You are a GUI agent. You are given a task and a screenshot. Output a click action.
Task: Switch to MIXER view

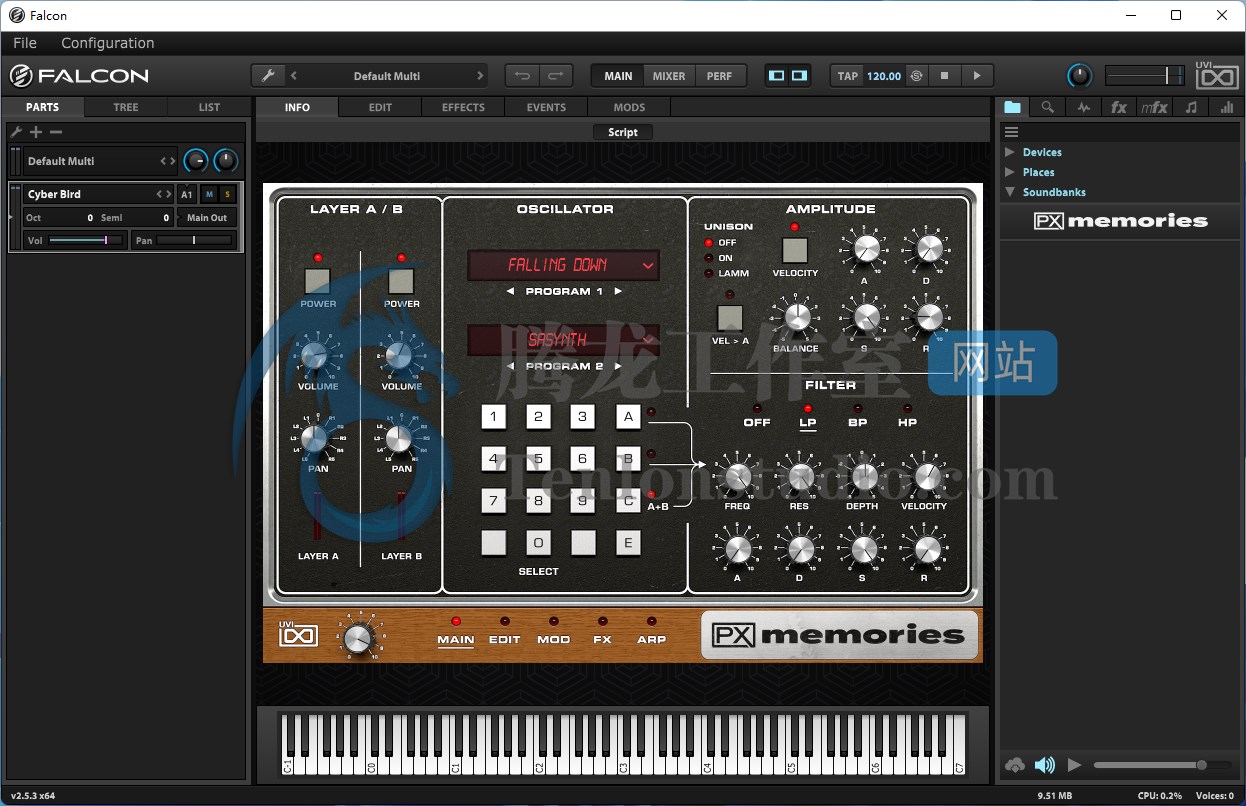pyautogui.click(x=669, y=76)
